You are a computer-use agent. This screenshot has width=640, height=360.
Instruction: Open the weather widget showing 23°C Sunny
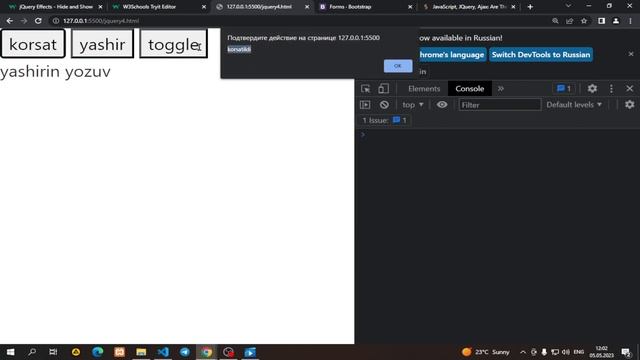pos(486,352)
